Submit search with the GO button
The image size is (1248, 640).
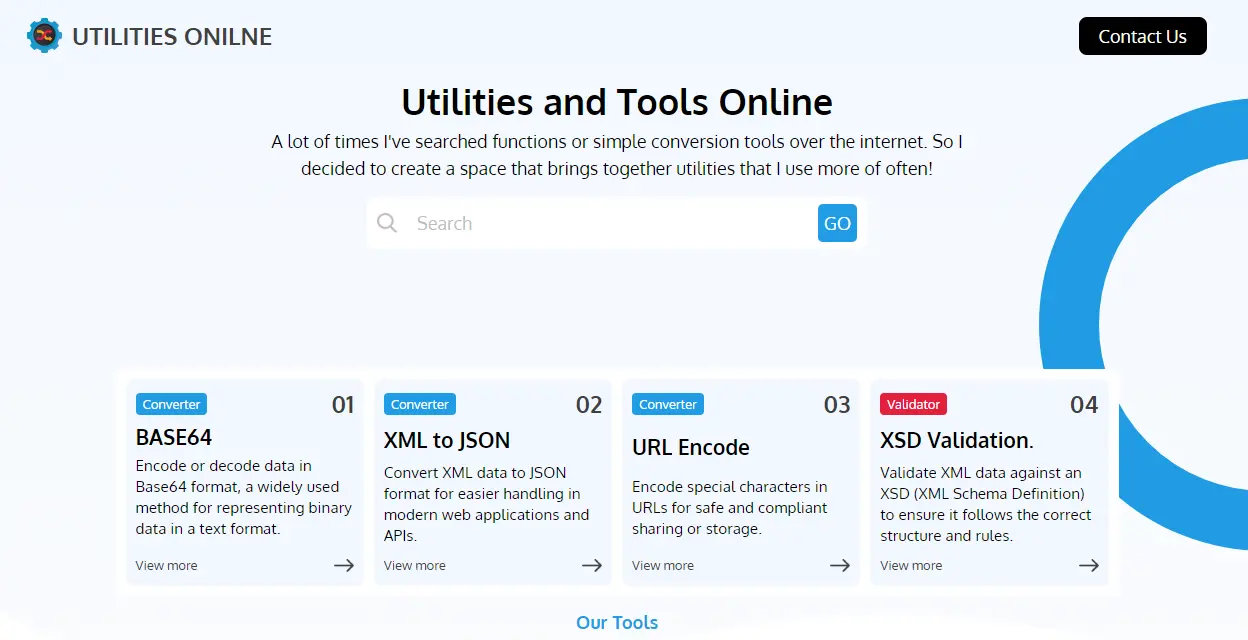click(837, 223)
